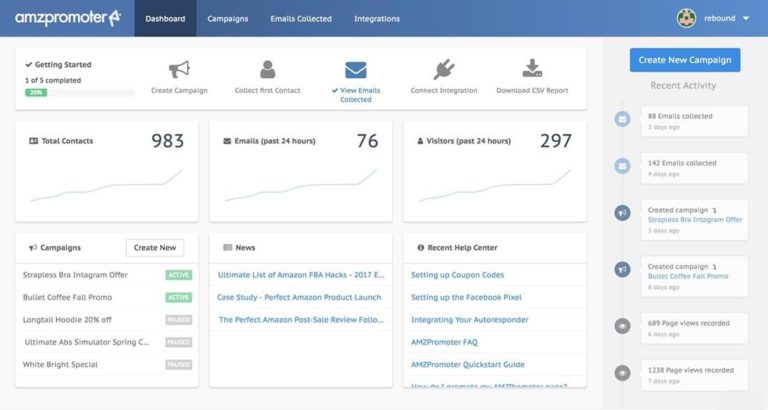Open the AMZPromoter FAQ link

(x=444, y=342)
